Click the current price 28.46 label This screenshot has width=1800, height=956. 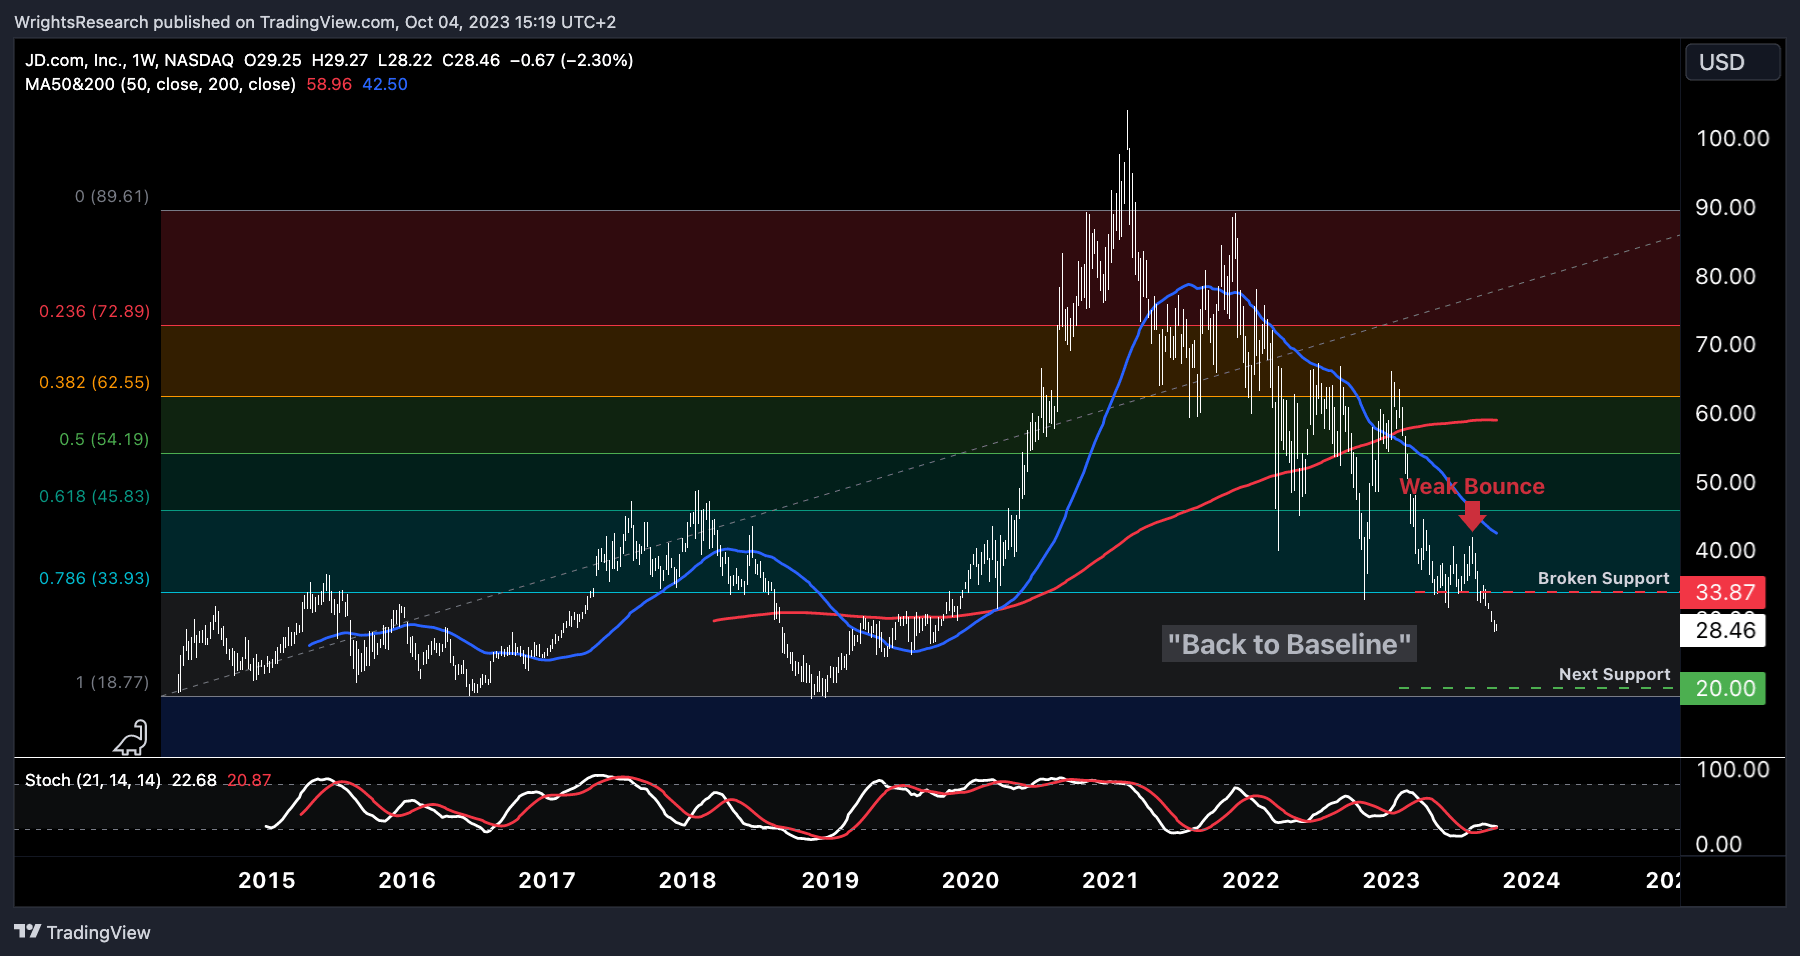tap(1723, 630)
